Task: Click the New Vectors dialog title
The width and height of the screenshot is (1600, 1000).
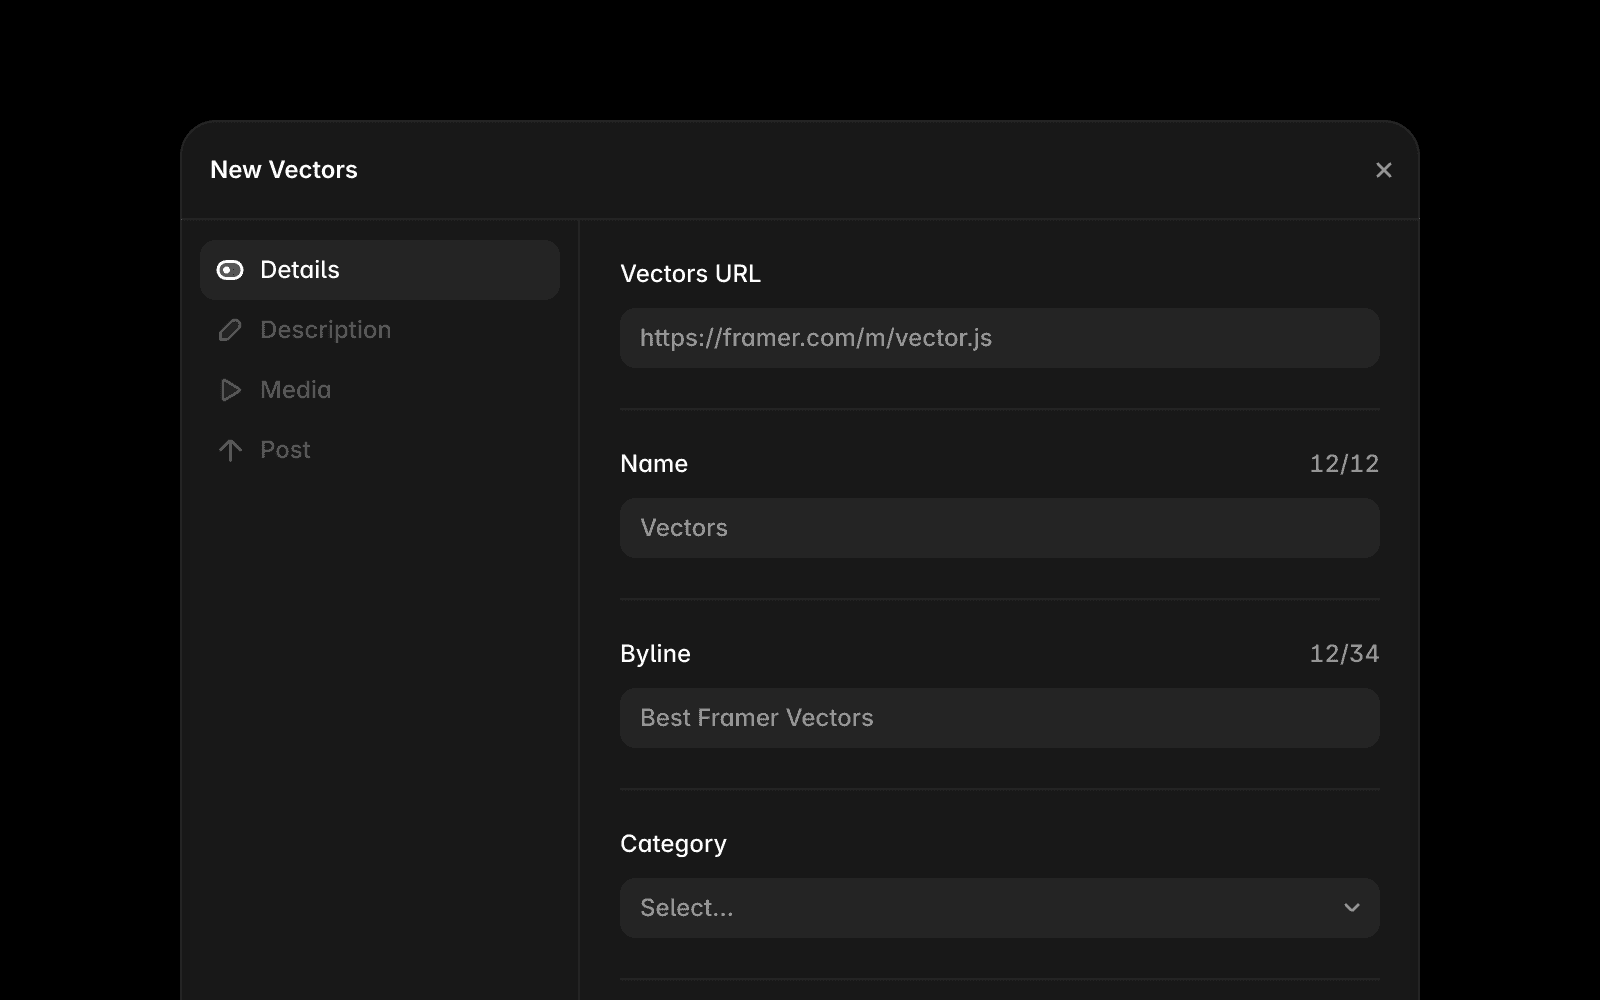Action: coord(284,170)
